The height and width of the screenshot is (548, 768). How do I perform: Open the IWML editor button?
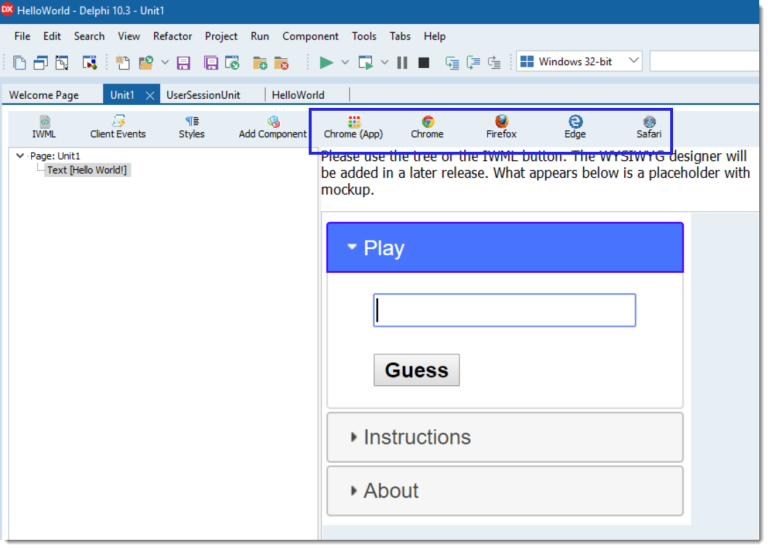[x=44, y=127]
